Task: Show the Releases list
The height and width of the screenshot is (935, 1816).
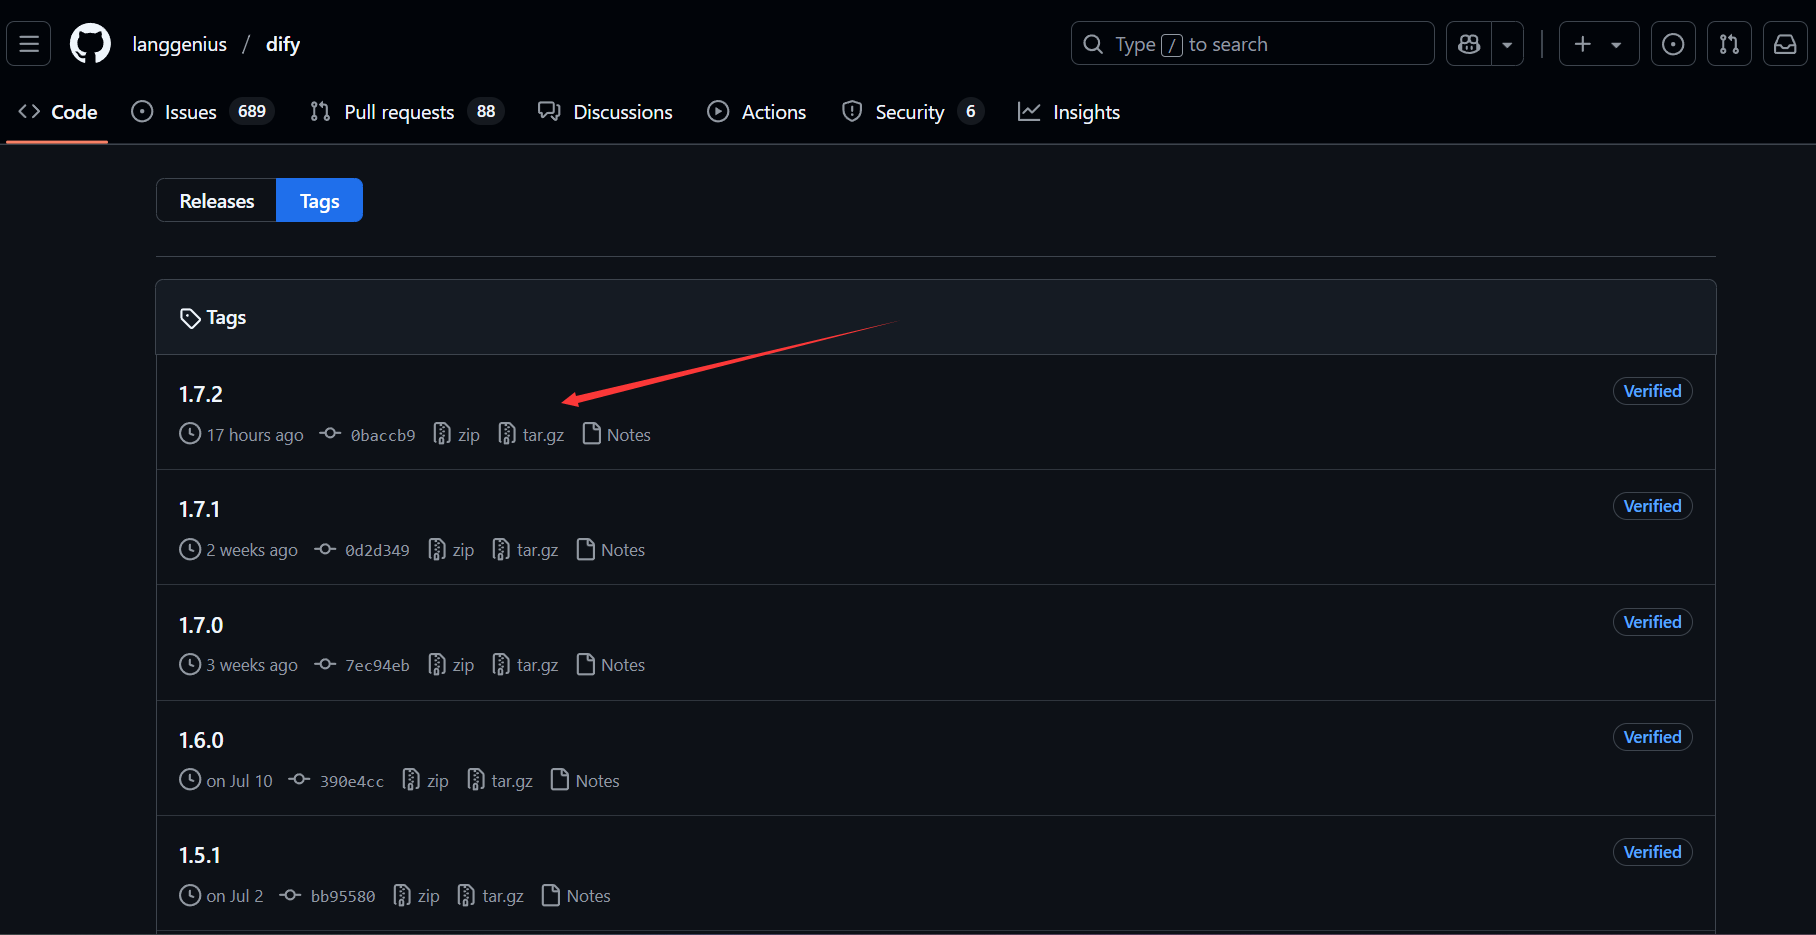Action: pos(217,201)
